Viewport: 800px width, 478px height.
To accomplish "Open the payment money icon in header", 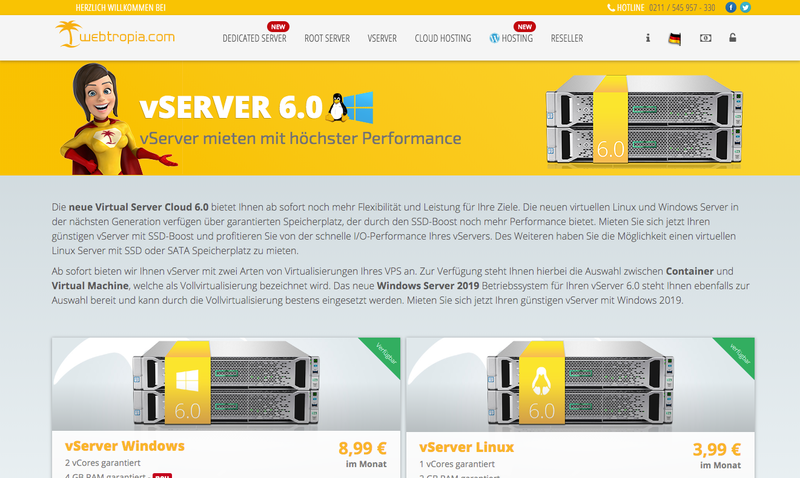I will 706,38.
